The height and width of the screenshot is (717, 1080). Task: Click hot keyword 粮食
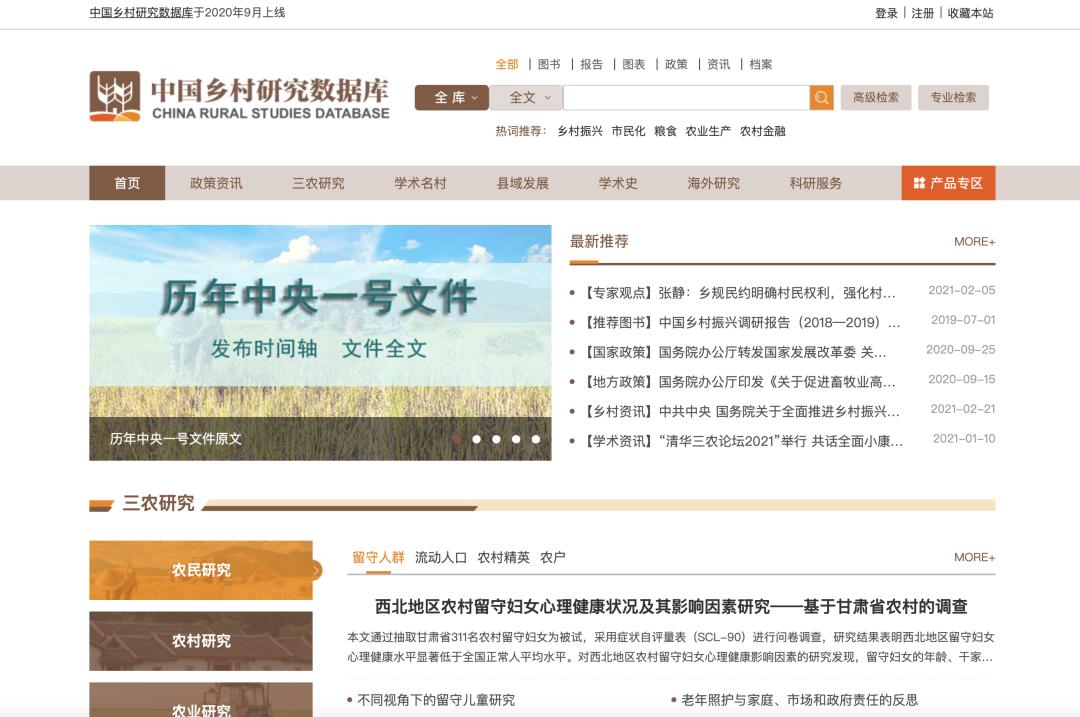(x=665, y=131)
